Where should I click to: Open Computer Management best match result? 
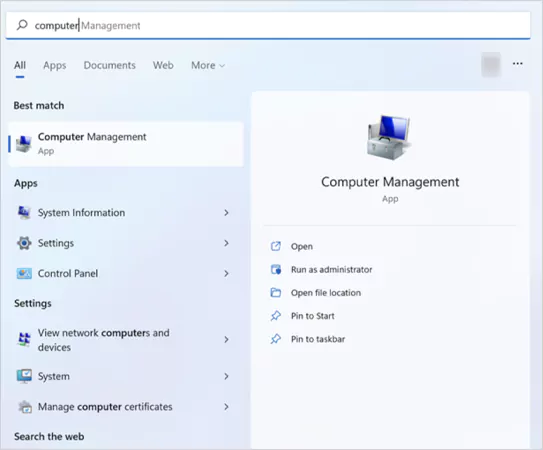click(126, 144)
